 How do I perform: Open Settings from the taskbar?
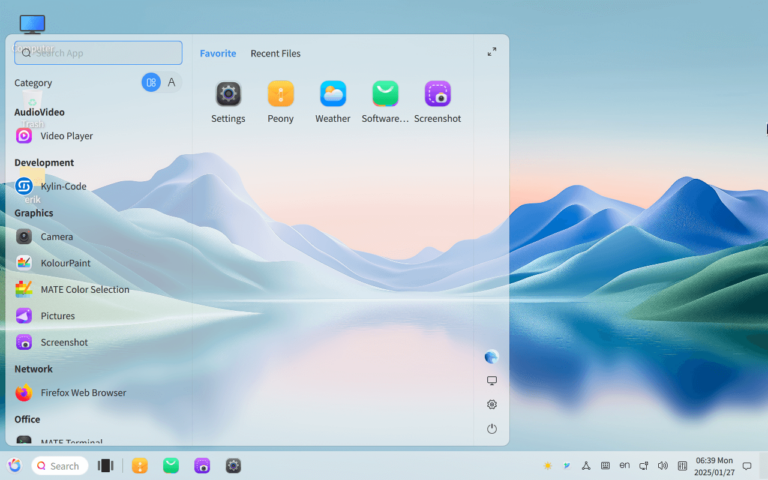pos(233,465)
